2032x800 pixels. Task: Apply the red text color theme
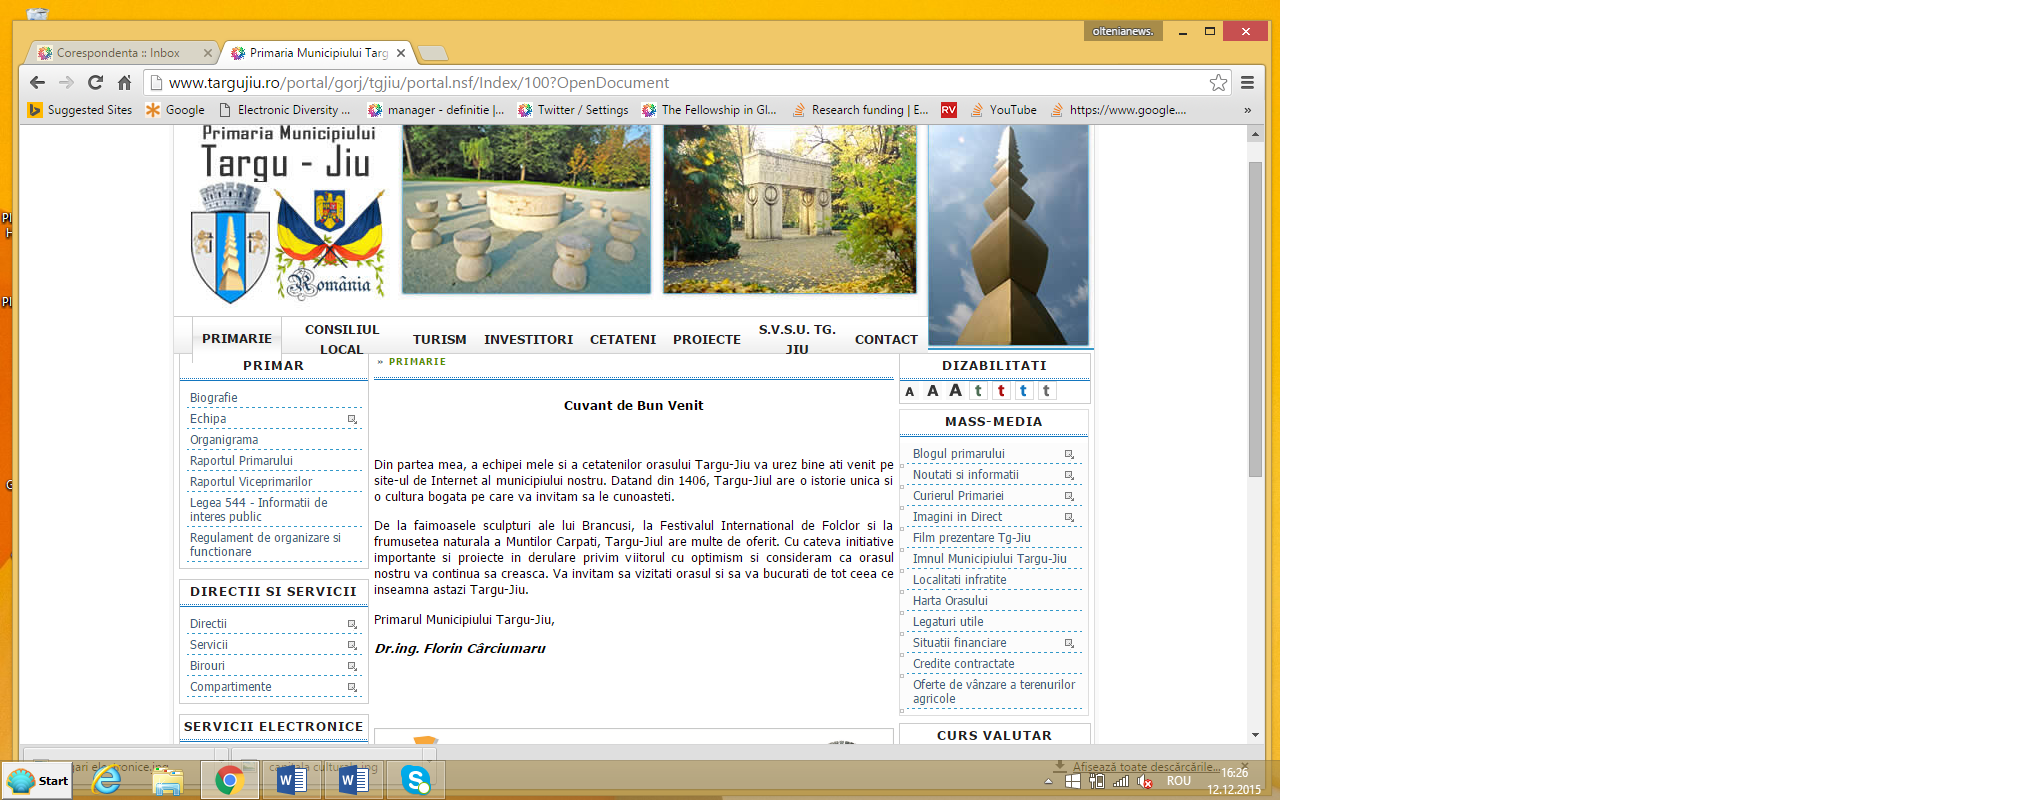click(x=1001, y=391)
